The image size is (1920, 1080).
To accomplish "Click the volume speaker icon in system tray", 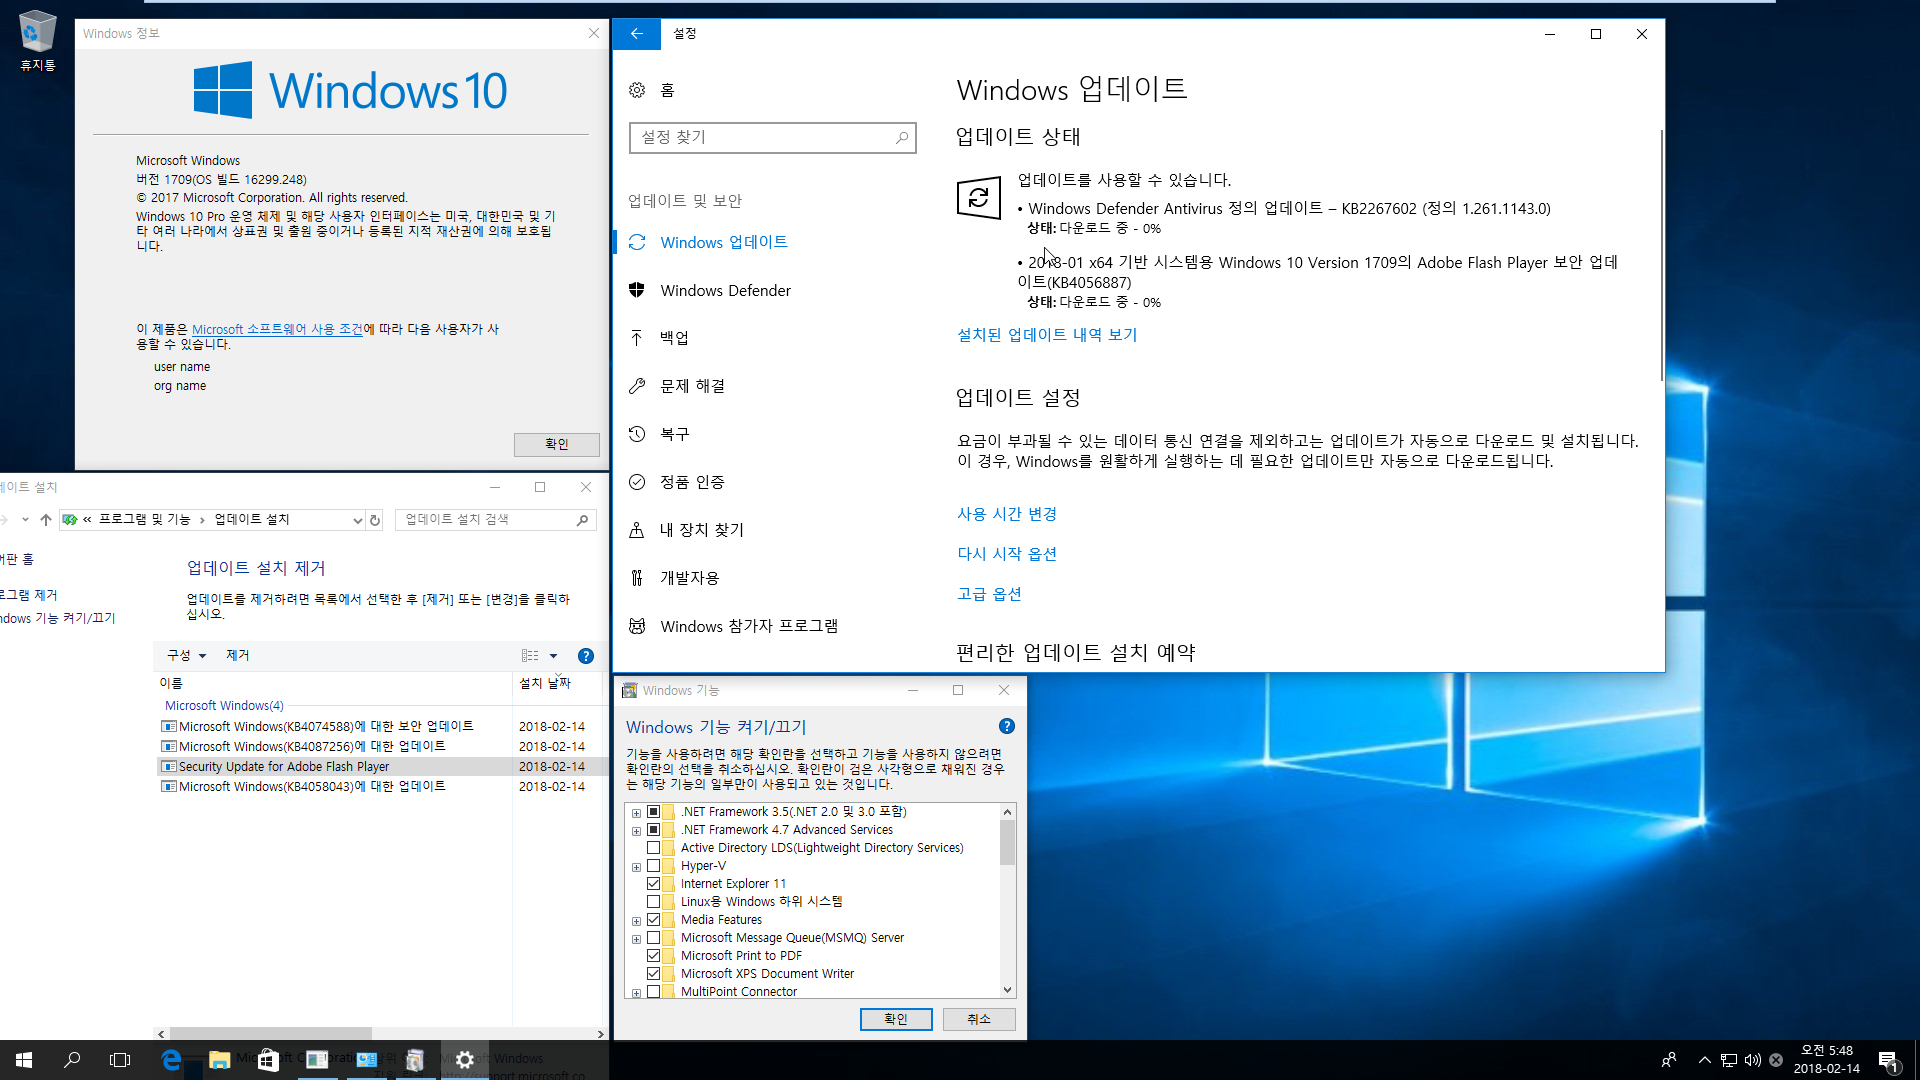I will click(x=1752, y=1060).
